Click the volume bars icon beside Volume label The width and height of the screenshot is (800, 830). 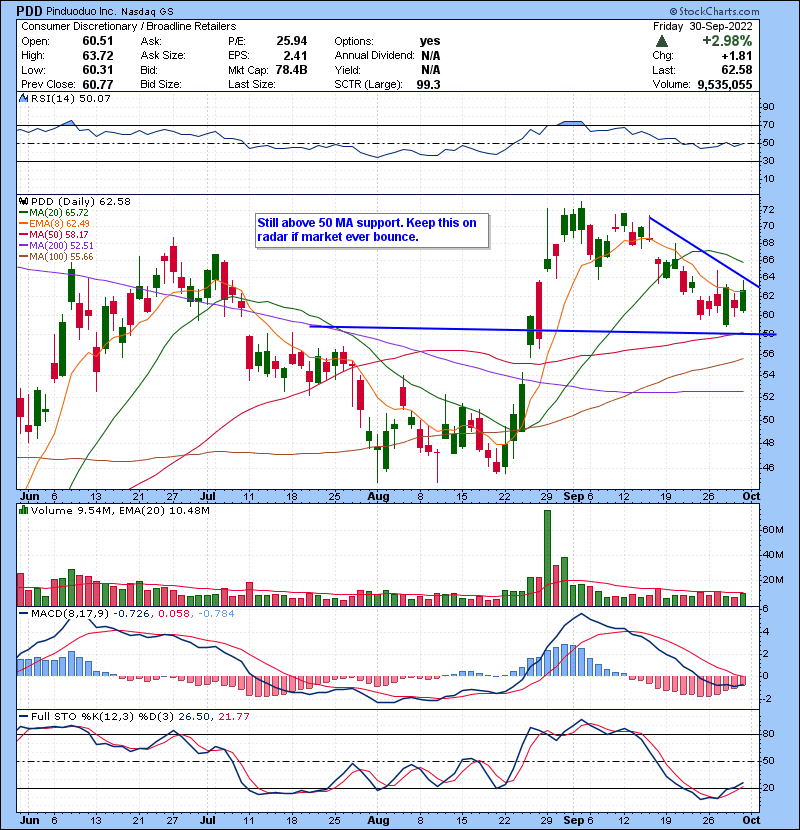click(x=23, y=510)
